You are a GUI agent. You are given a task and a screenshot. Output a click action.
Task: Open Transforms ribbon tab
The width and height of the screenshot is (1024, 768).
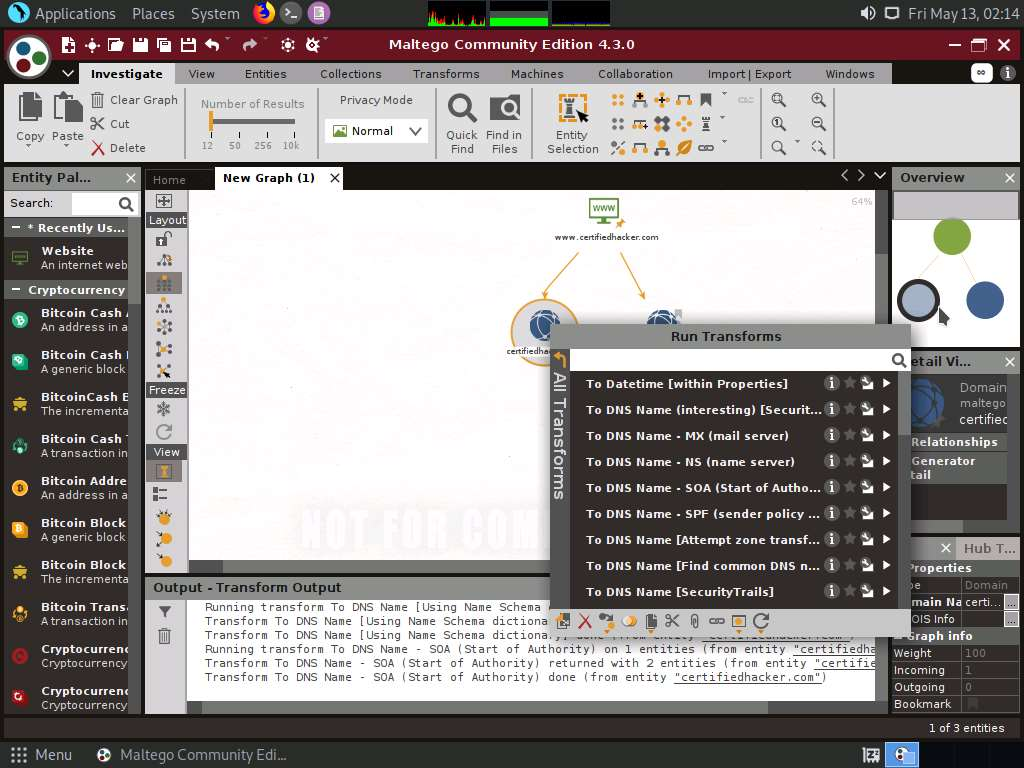pyautogui.click(x=446, y=74)
